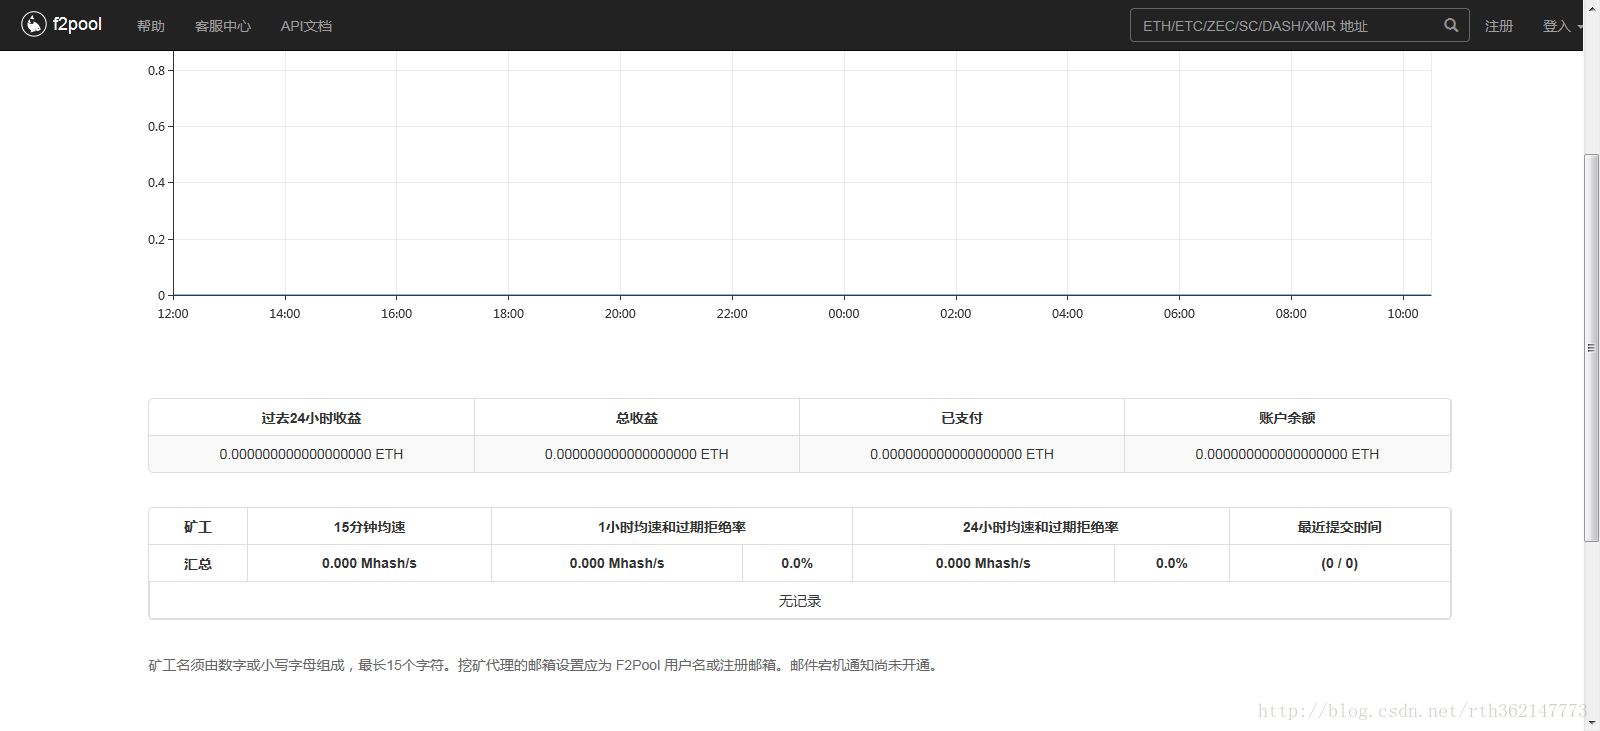Click the magnifier search icon
1600x731 pixels.
coord(1450,25)
